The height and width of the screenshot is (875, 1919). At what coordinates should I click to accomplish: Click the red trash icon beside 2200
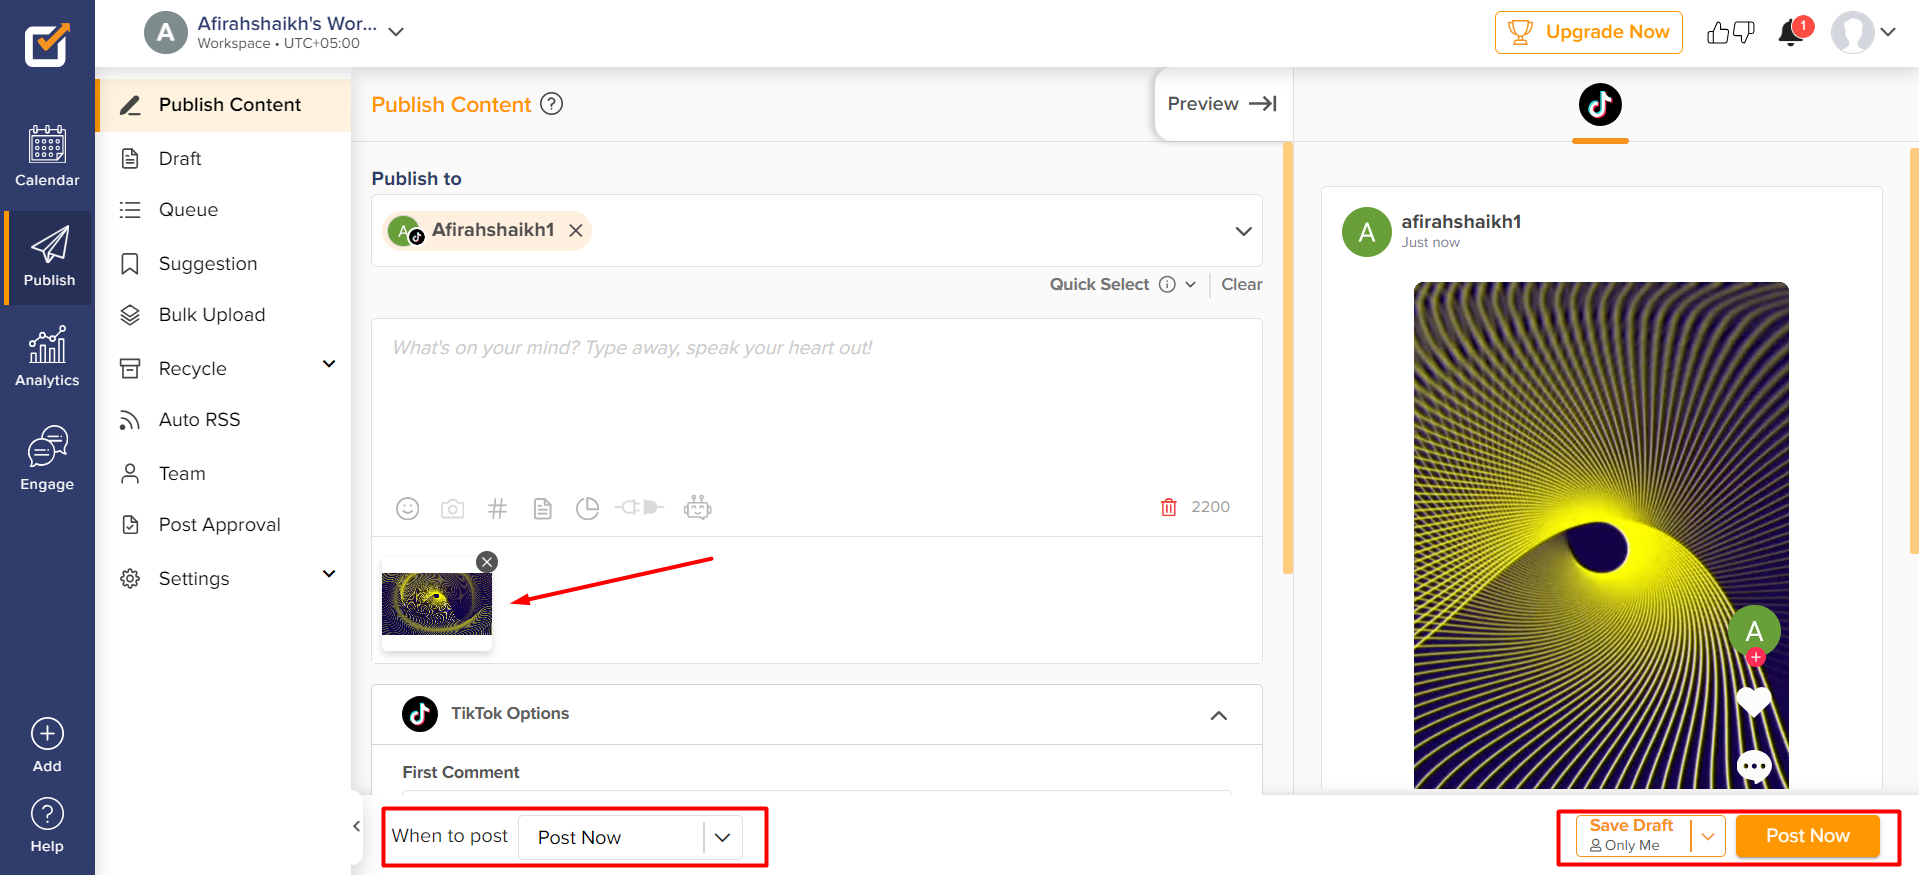click(1168, 507)
